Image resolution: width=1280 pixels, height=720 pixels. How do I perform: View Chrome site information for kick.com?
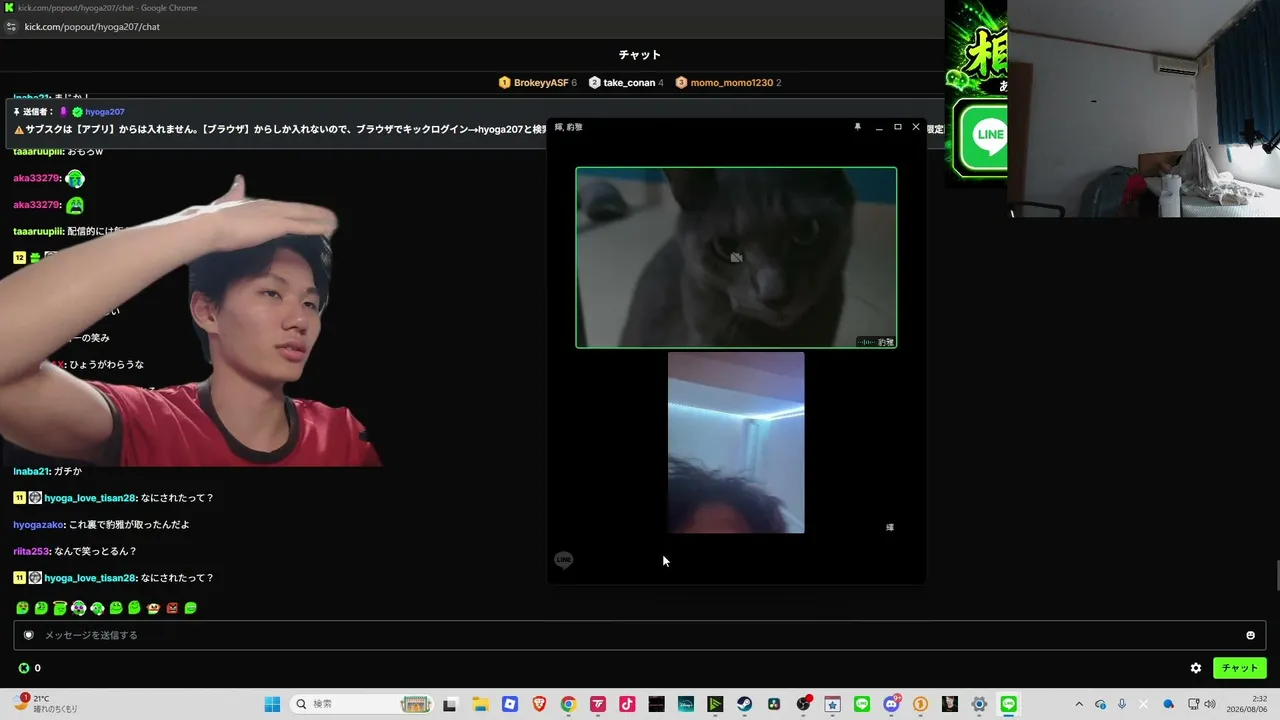click(x=12, y=27)
